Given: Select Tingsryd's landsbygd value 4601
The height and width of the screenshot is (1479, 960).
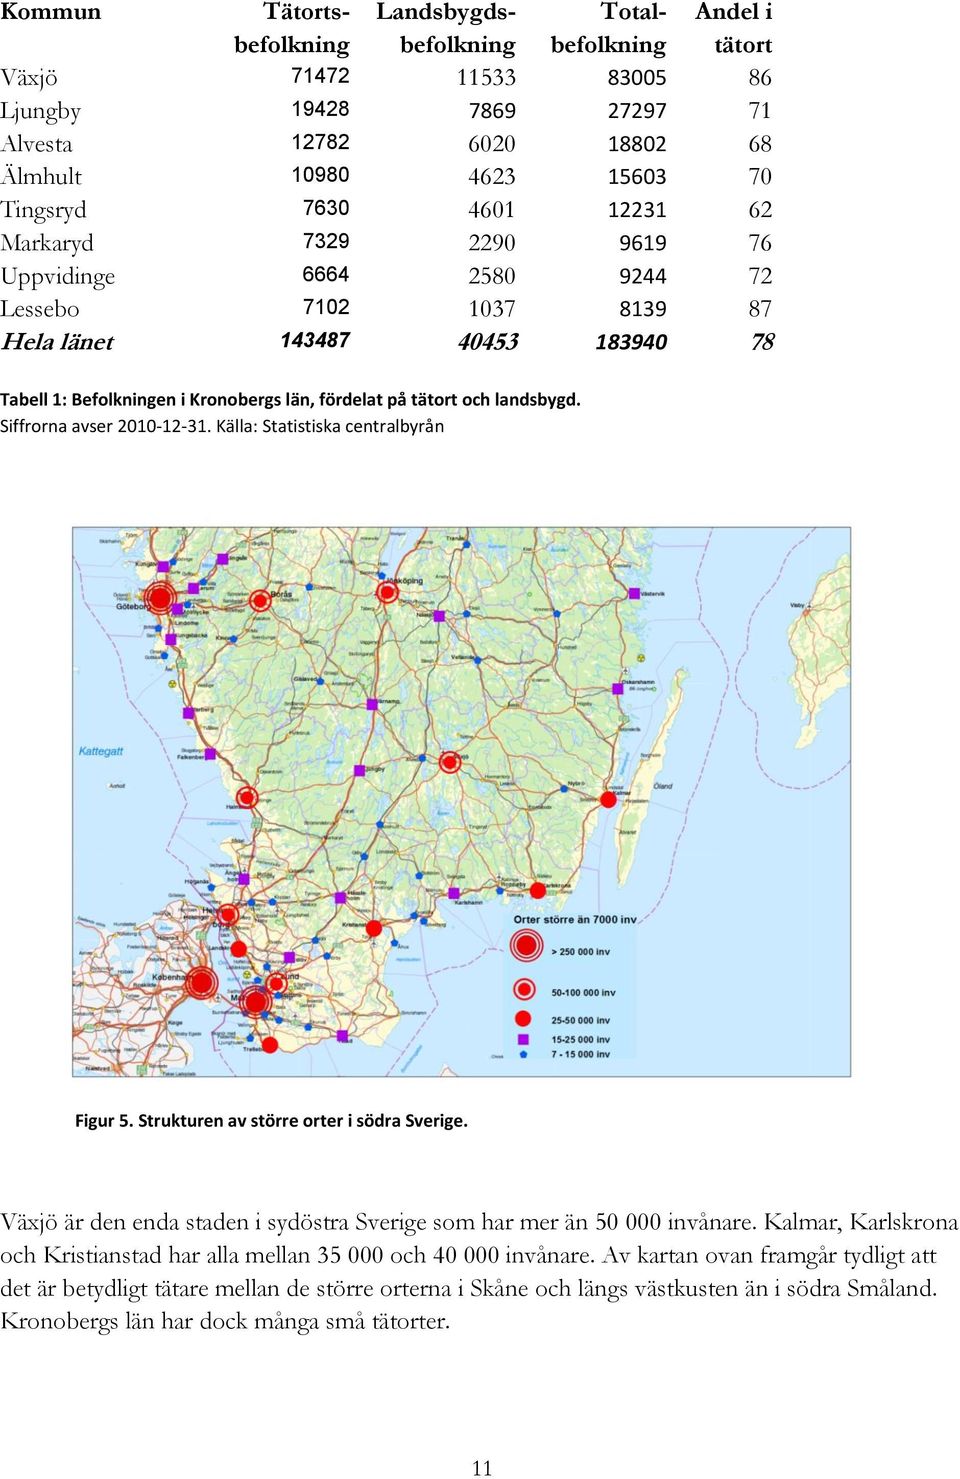Looking at the screenshot, I should (492, 210).
